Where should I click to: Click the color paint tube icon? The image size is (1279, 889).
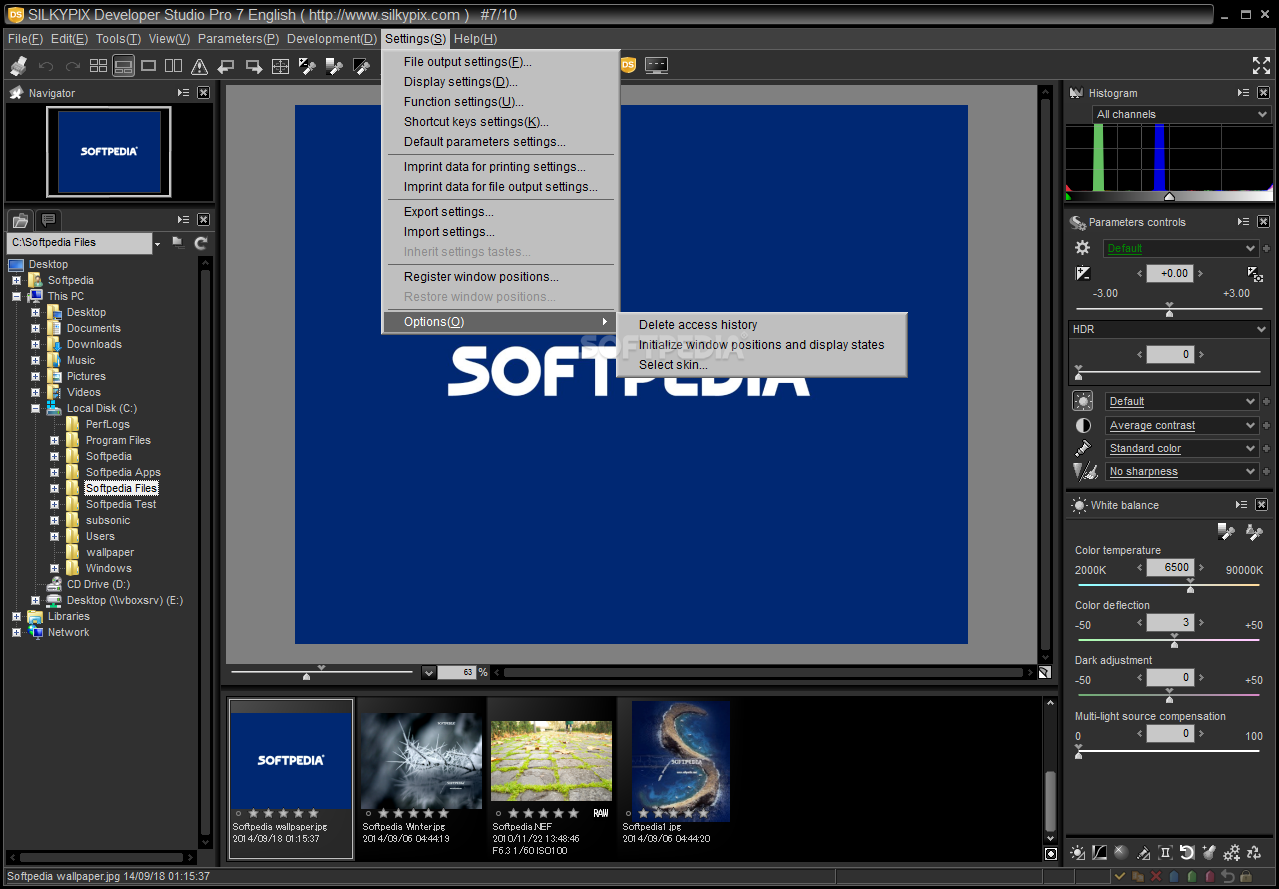[1082, 448]
